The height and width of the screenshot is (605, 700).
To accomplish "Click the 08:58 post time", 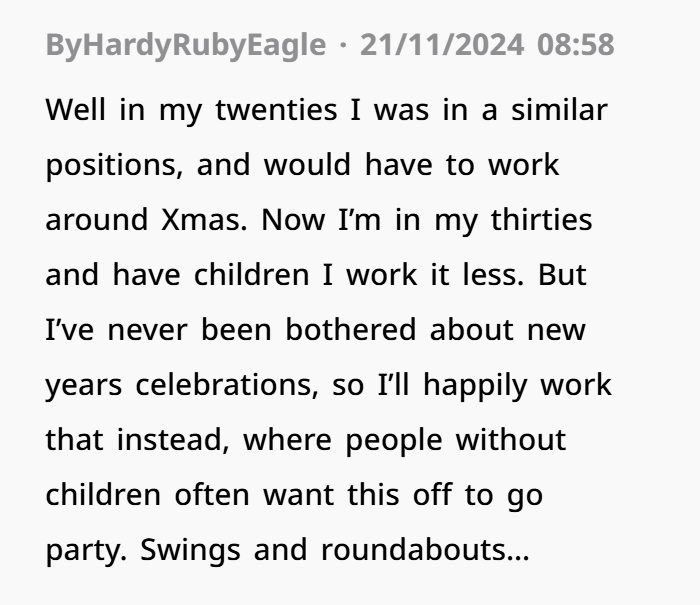I will point(576,45).
